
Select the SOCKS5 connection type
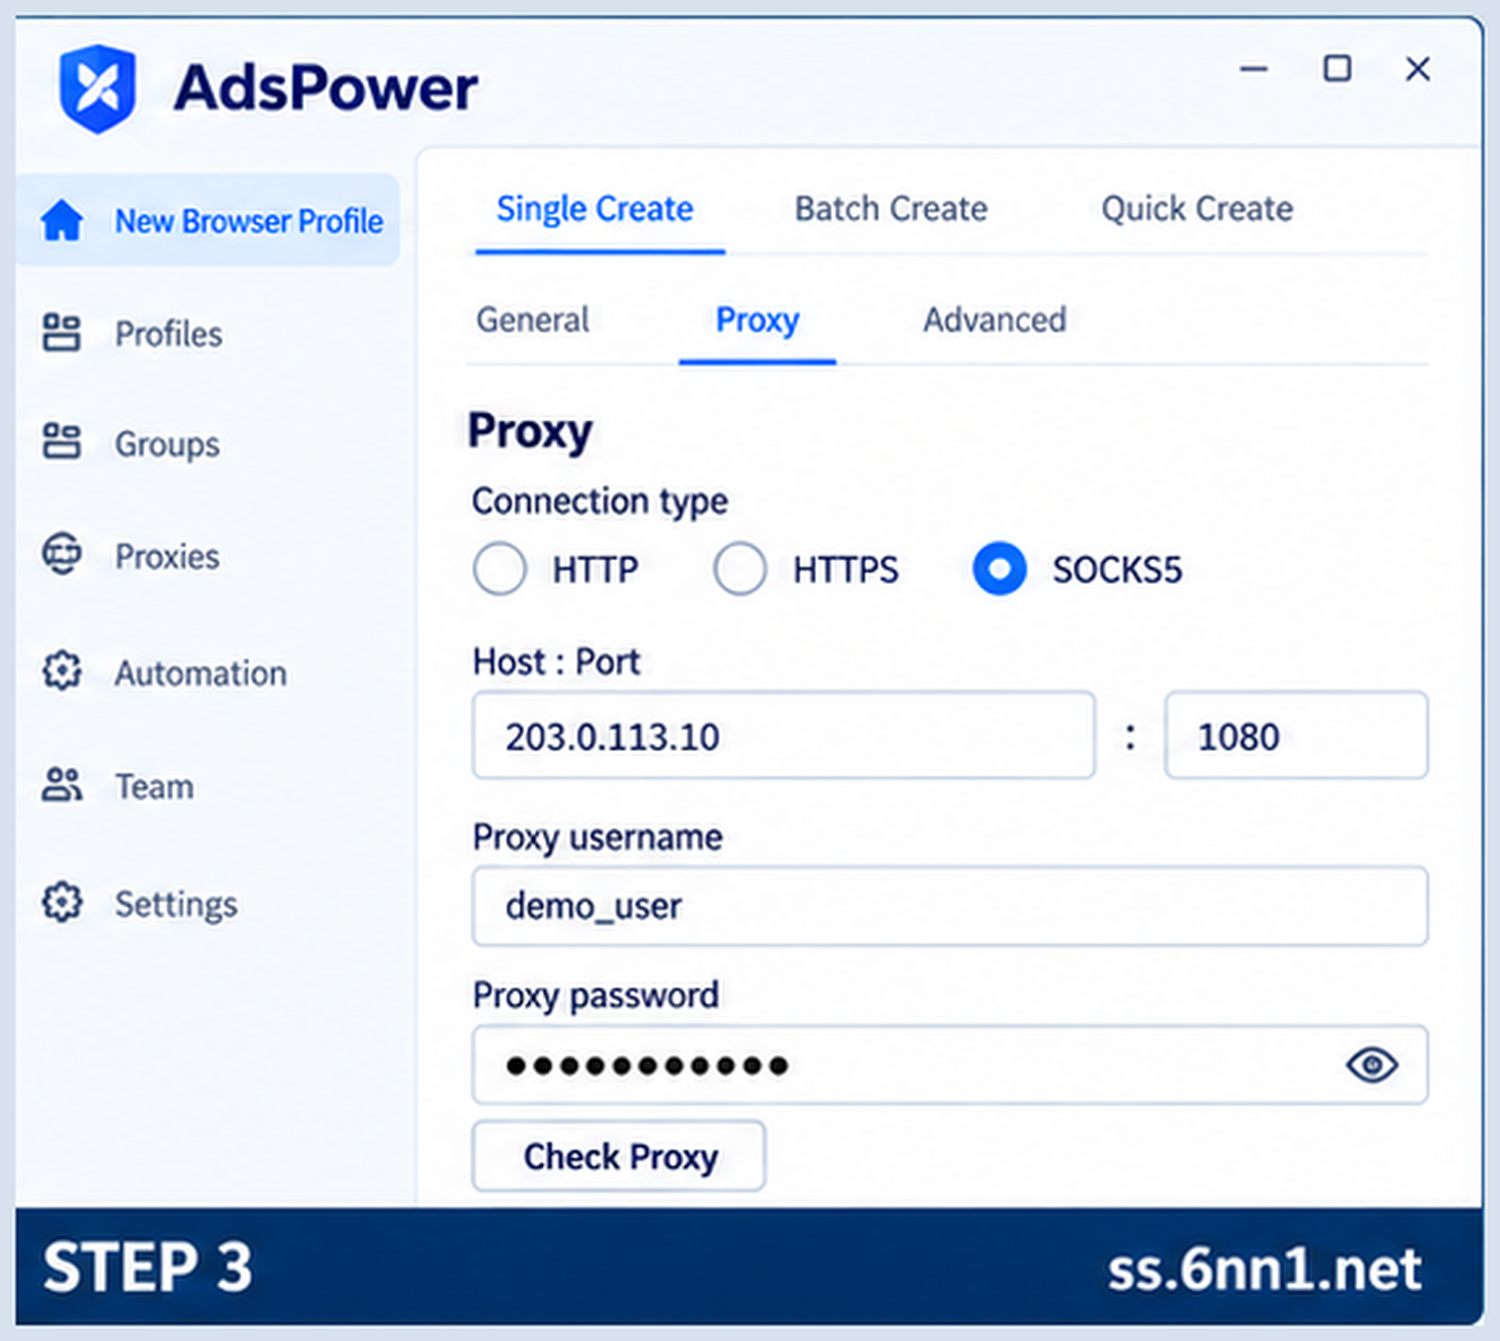[999, 569]
